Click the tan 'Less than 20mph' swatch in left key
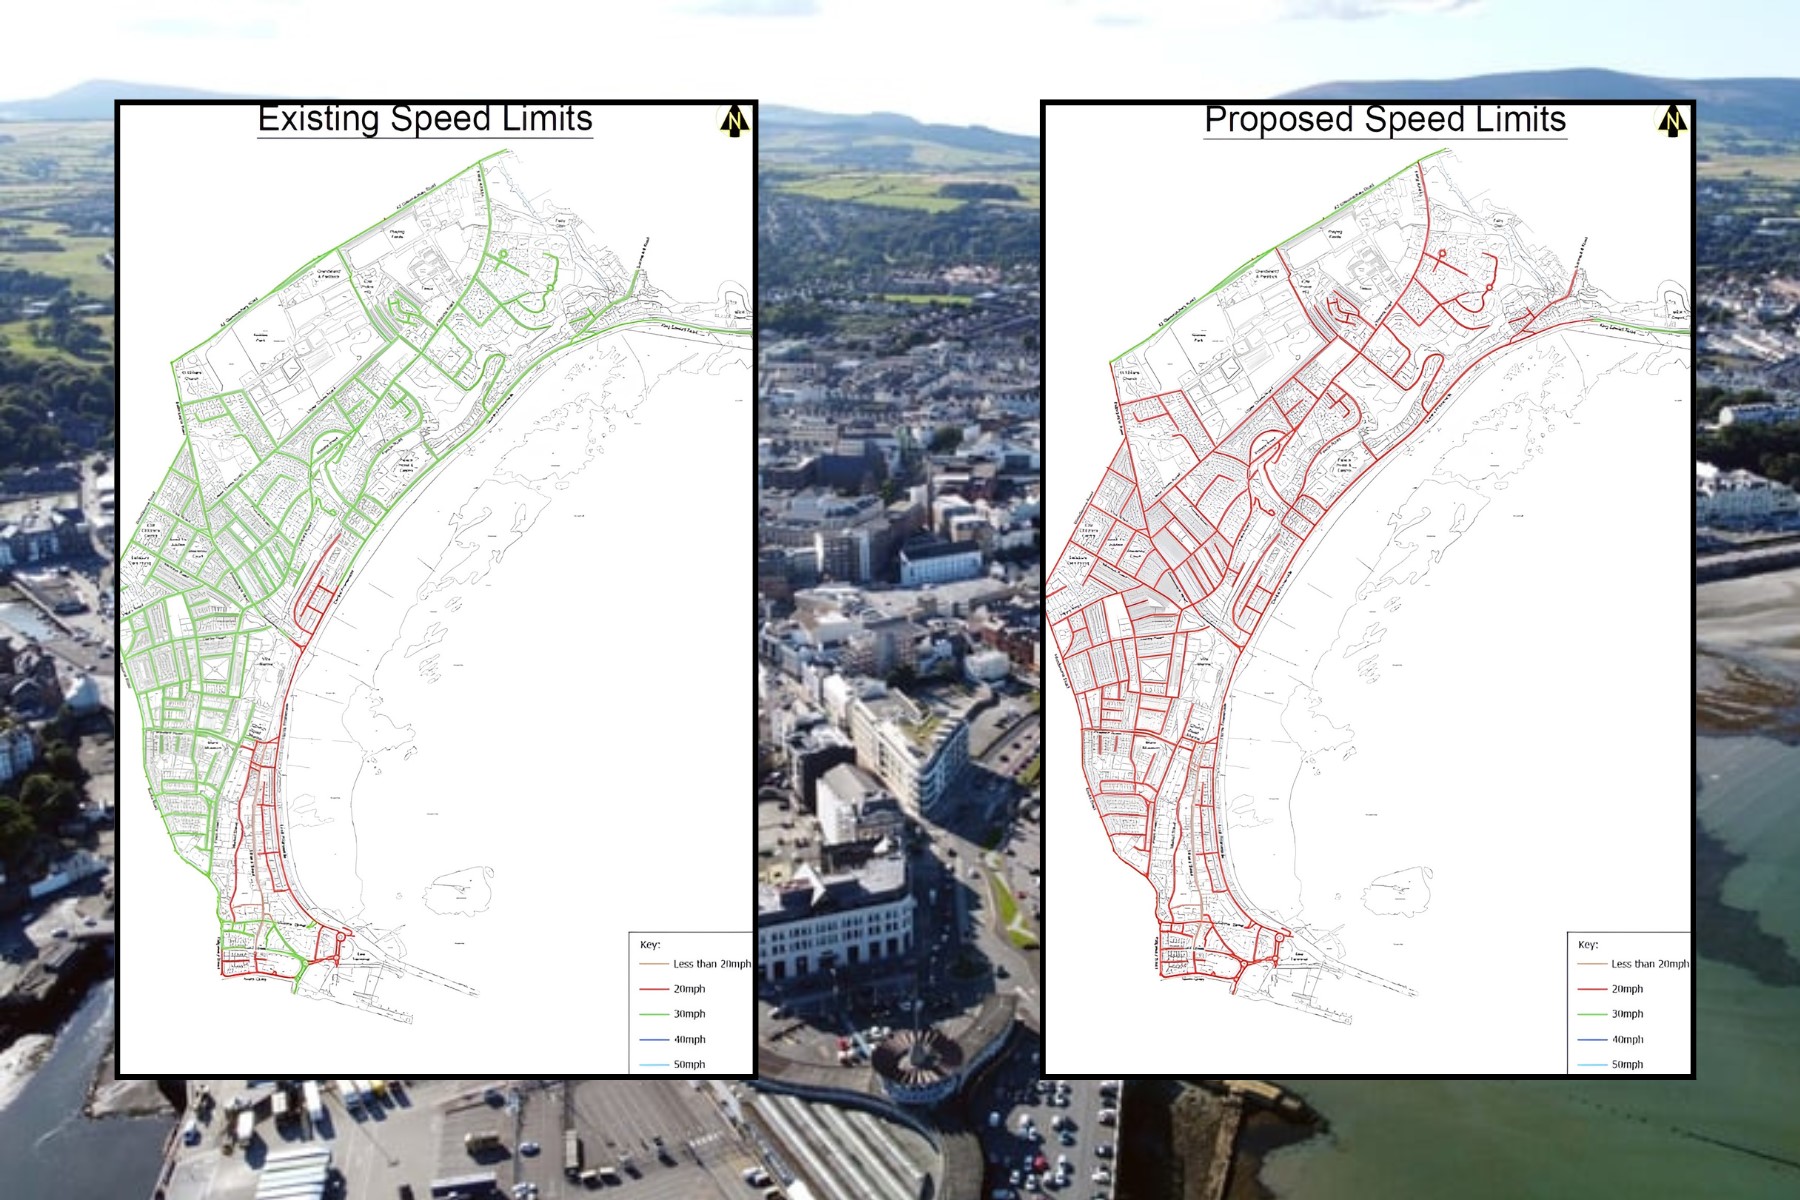Screen dimensions: 1800x1200 coord(654,963)
